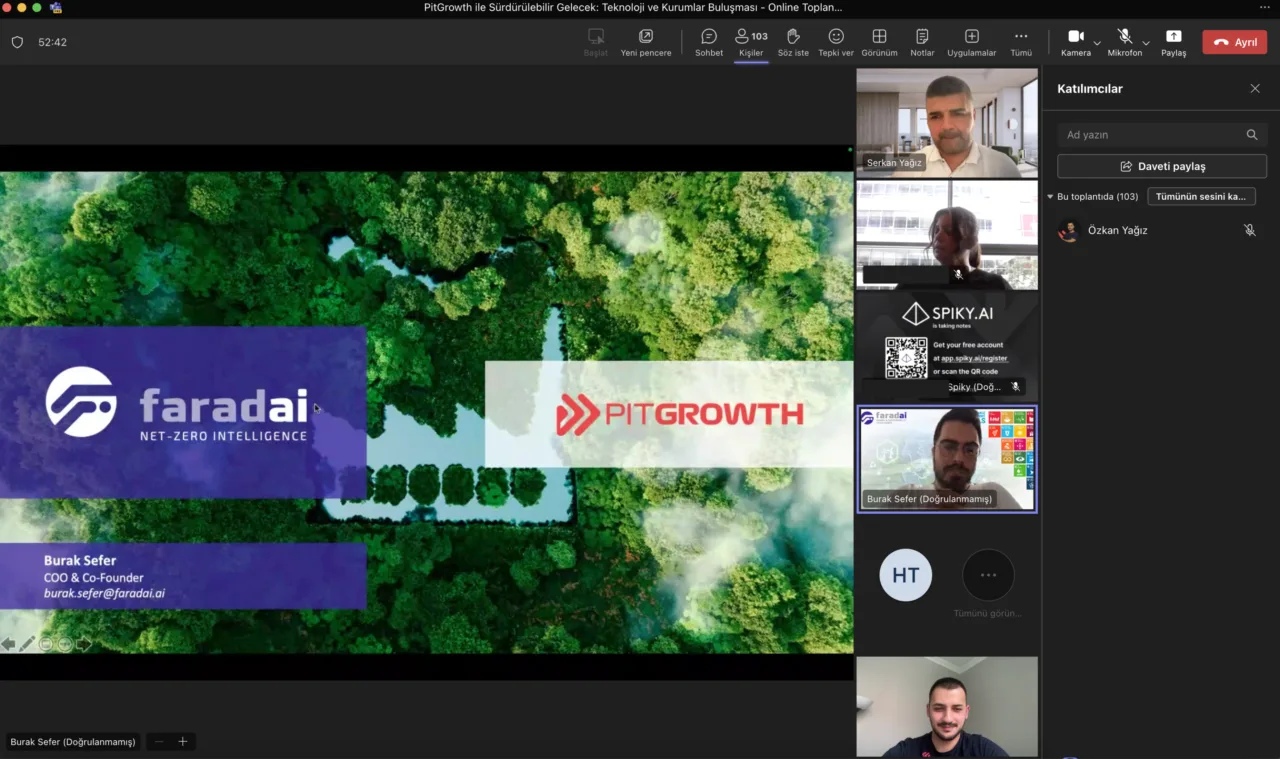Click the 52:42 meeting timer

click(x=52, y=42)
